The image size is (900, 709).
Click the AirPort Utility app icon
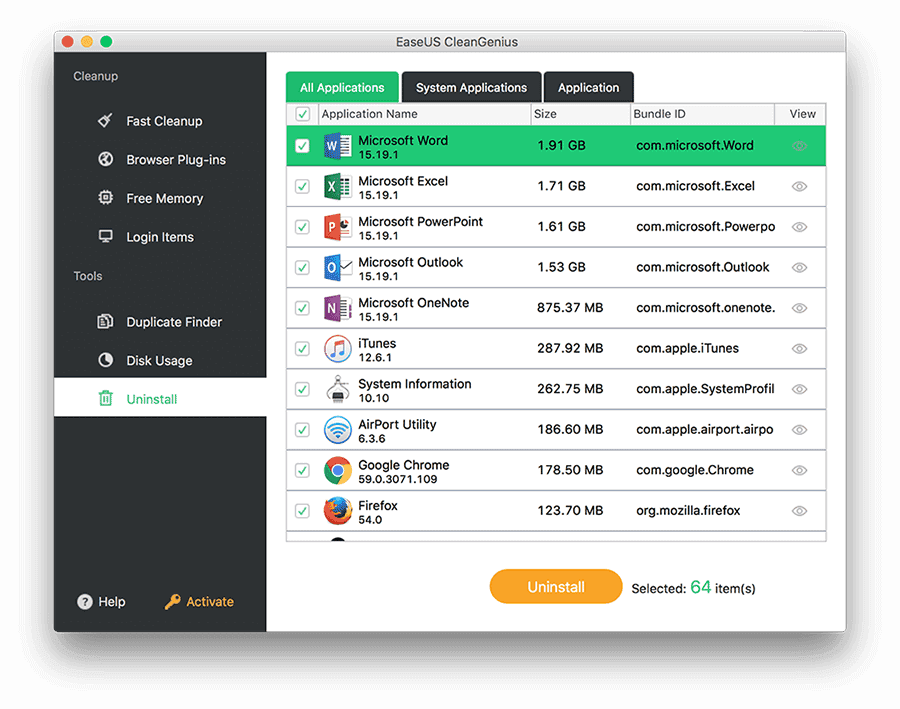(x=338, y=430)
